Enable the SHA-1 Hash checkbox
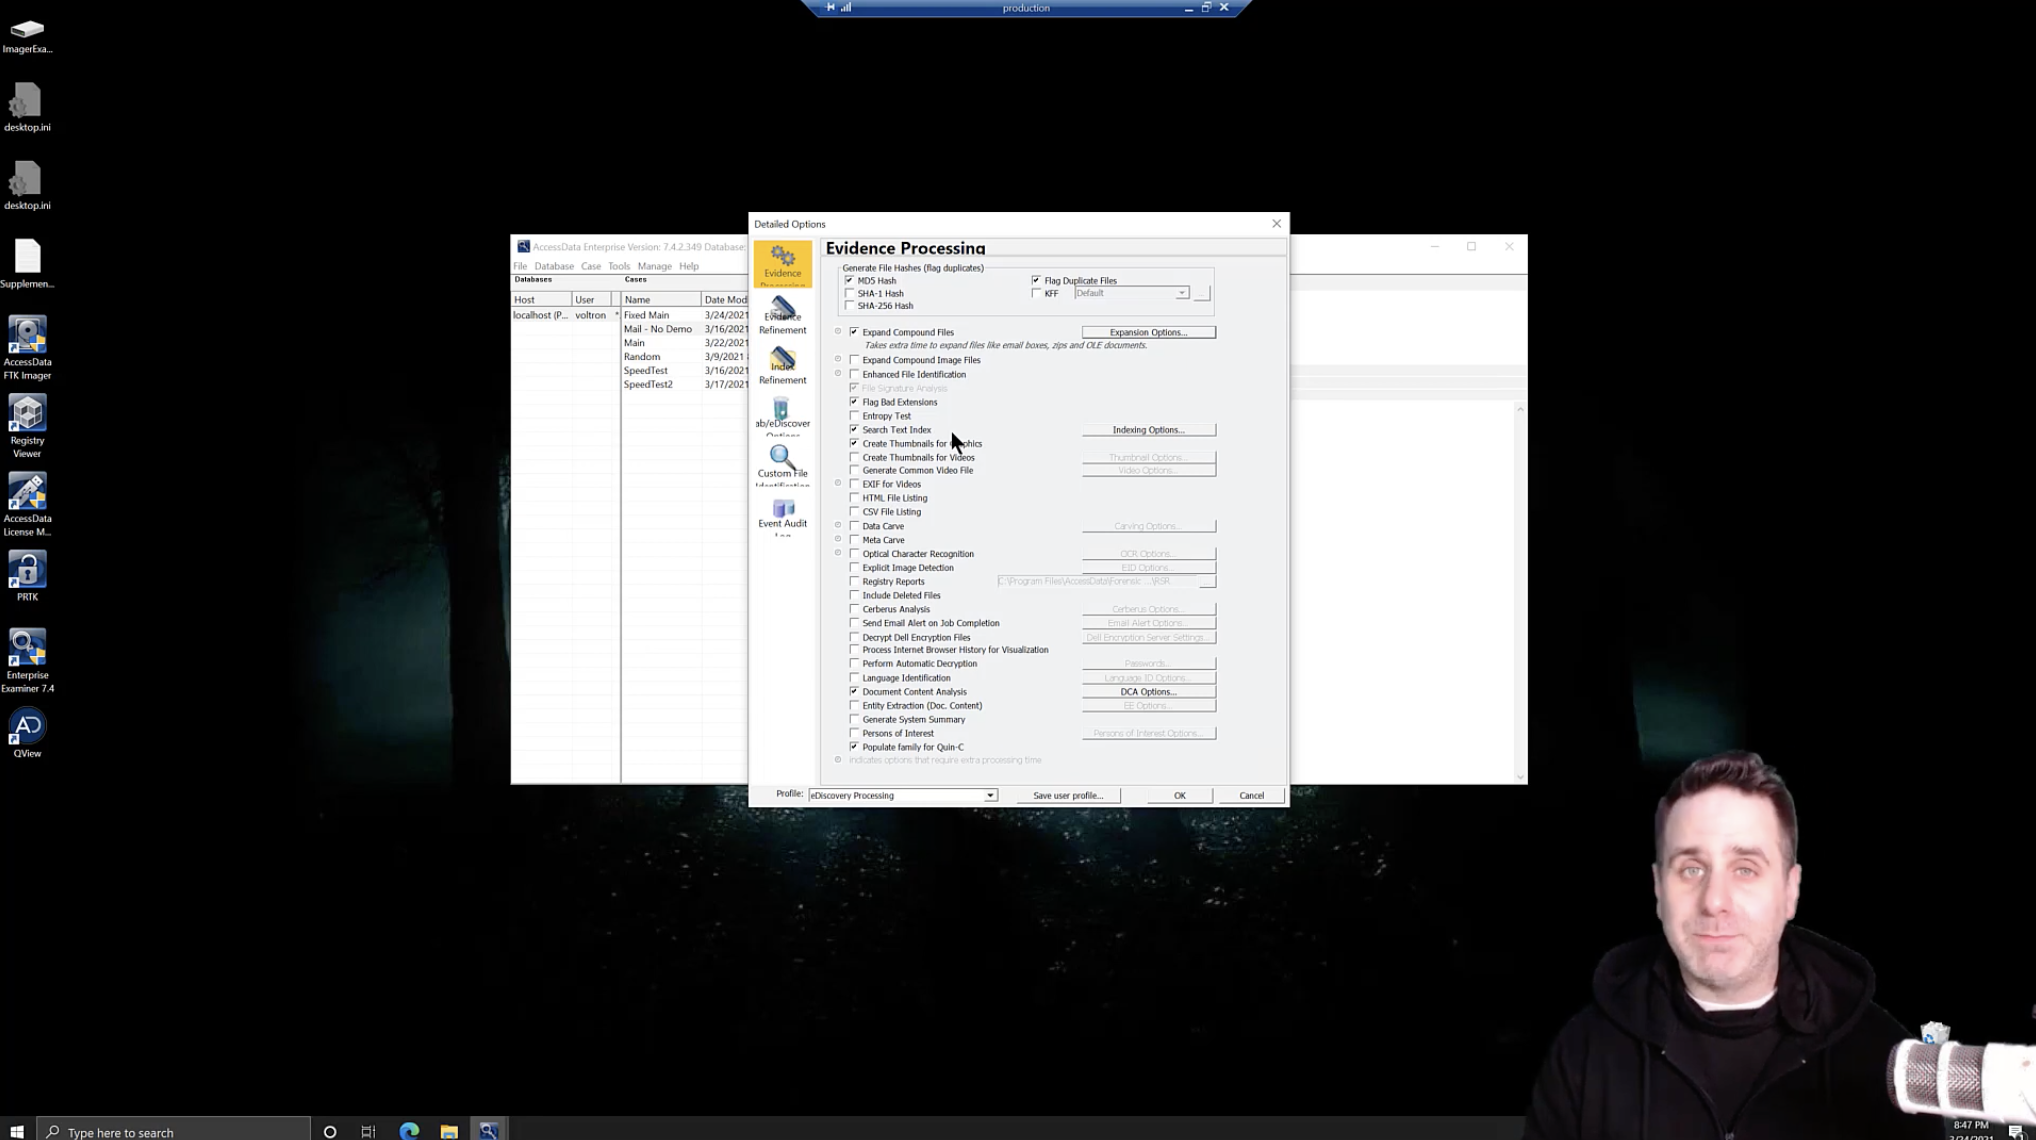 tap(851, 293)
